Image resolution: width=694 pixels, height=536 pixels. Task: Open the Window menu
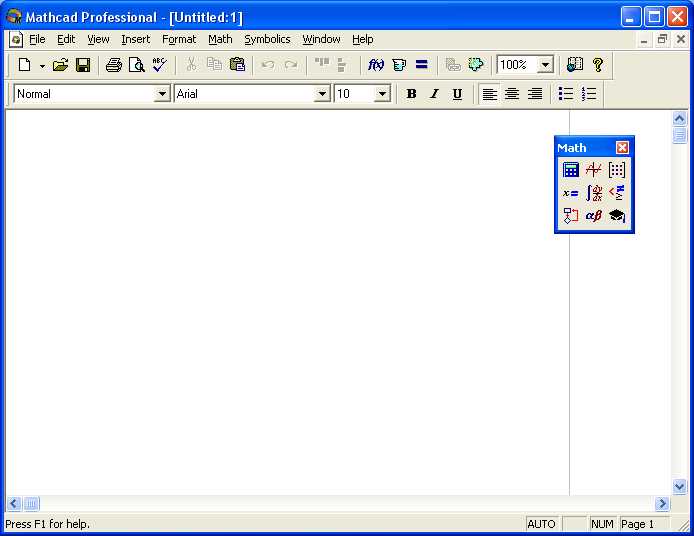pyautogui.click(x=321, y=39)
